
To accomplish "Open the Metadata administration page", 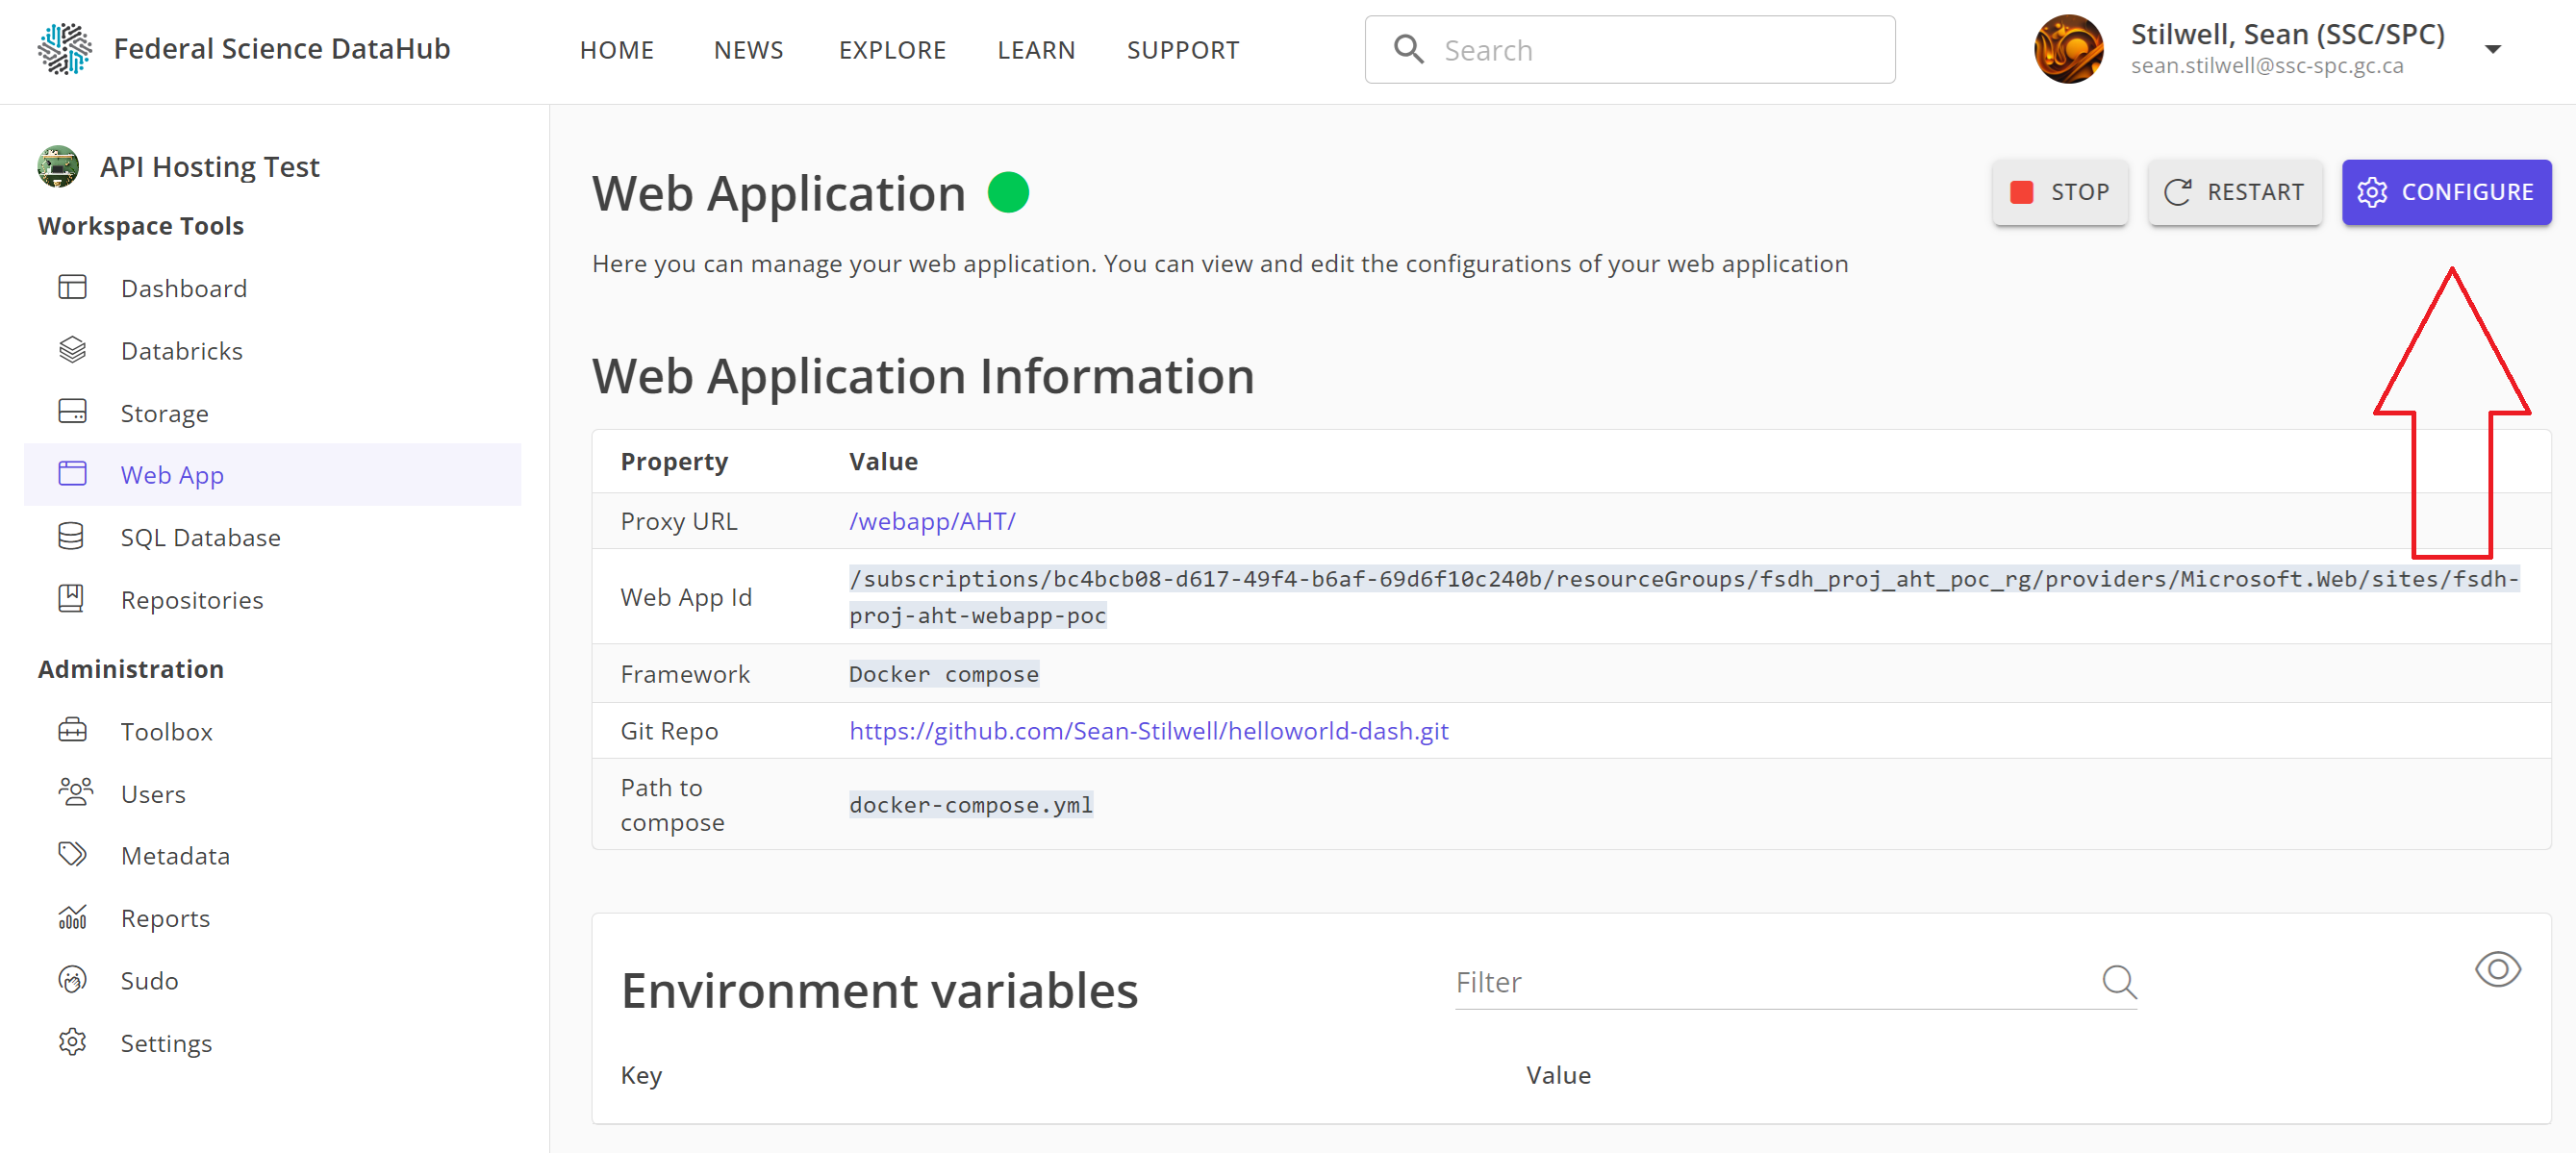I will (x=175, y=855).
